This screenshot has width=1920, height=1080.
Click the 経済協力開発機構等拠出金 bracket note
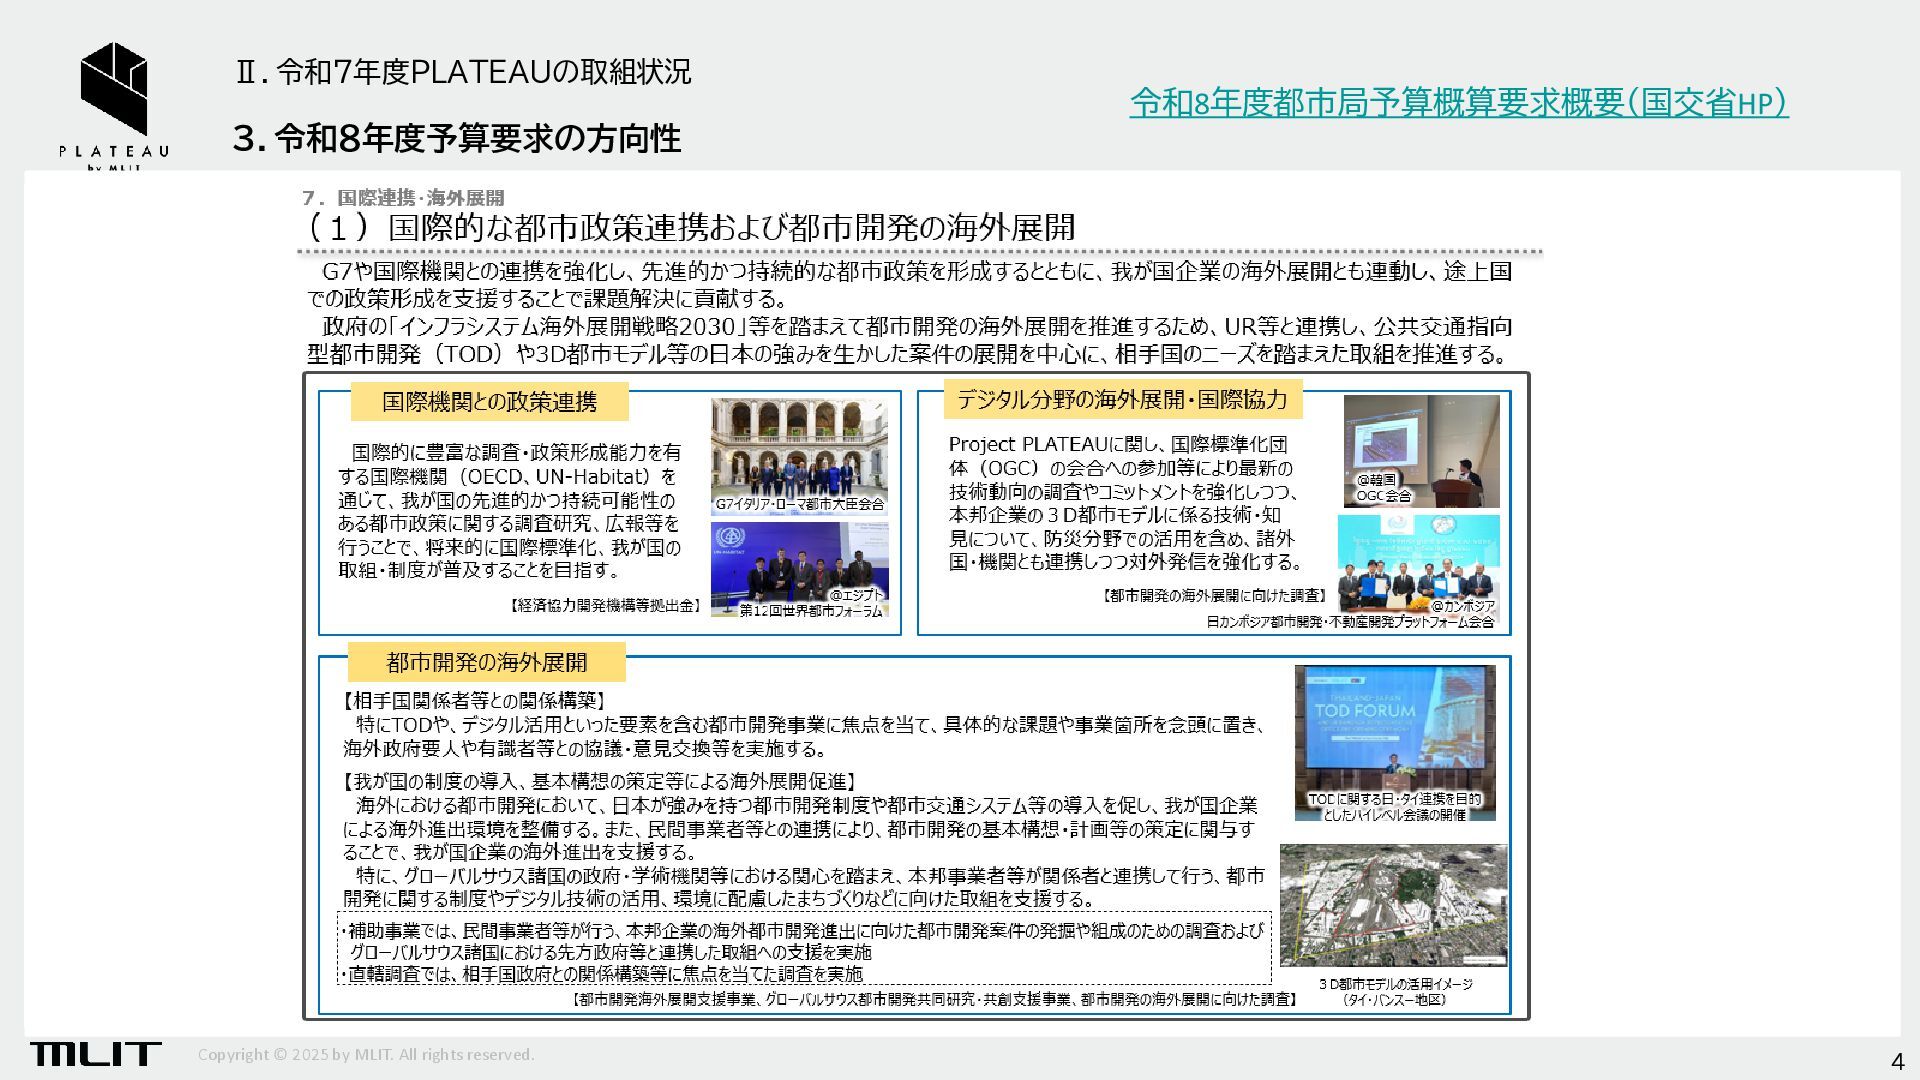604,605
